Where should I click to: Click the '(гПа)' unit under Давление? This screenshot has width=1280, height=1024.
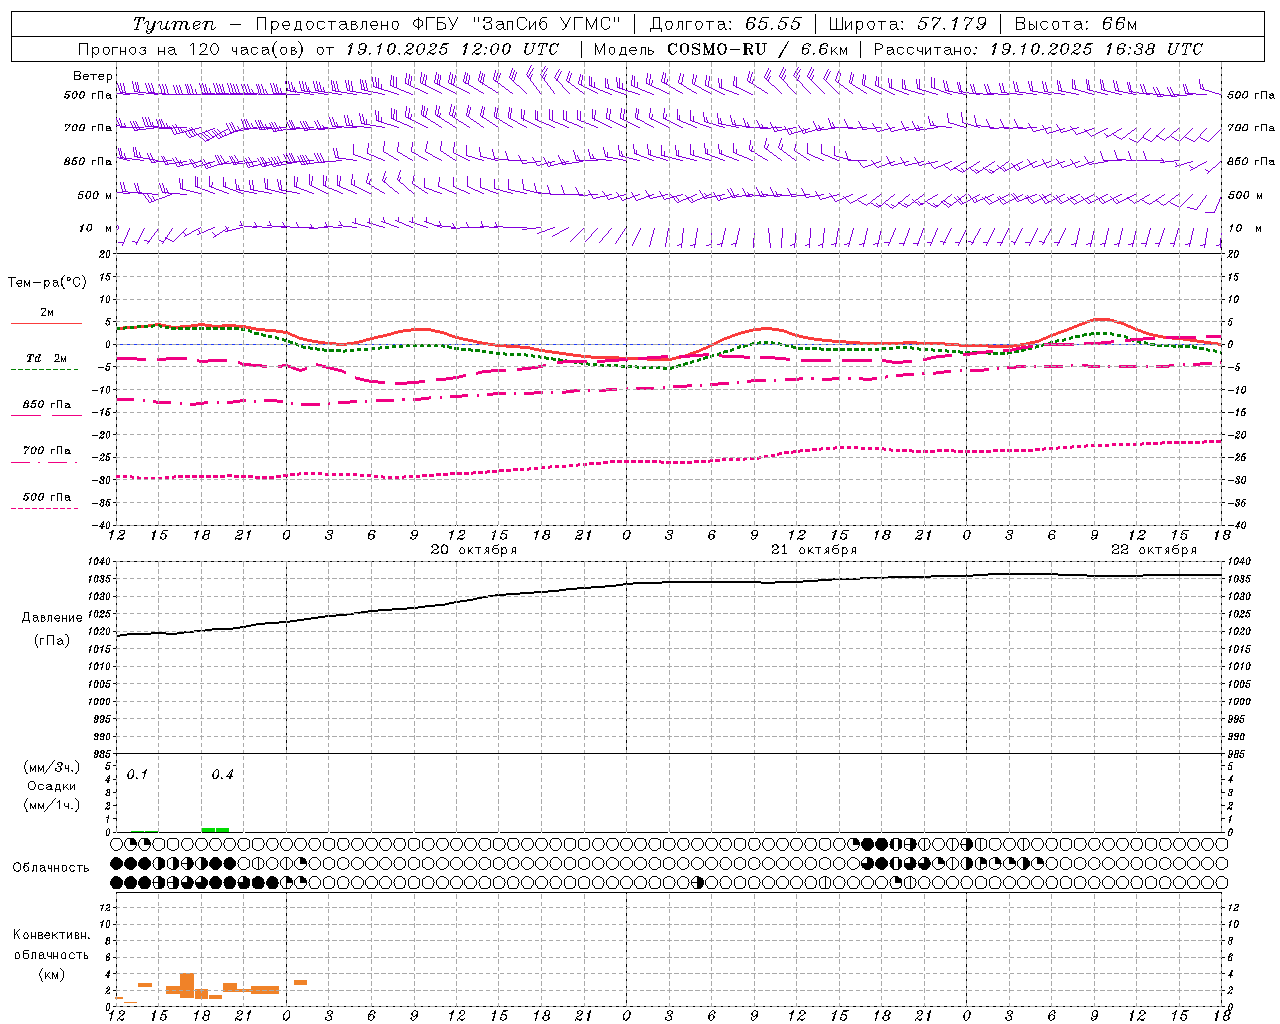52,641
